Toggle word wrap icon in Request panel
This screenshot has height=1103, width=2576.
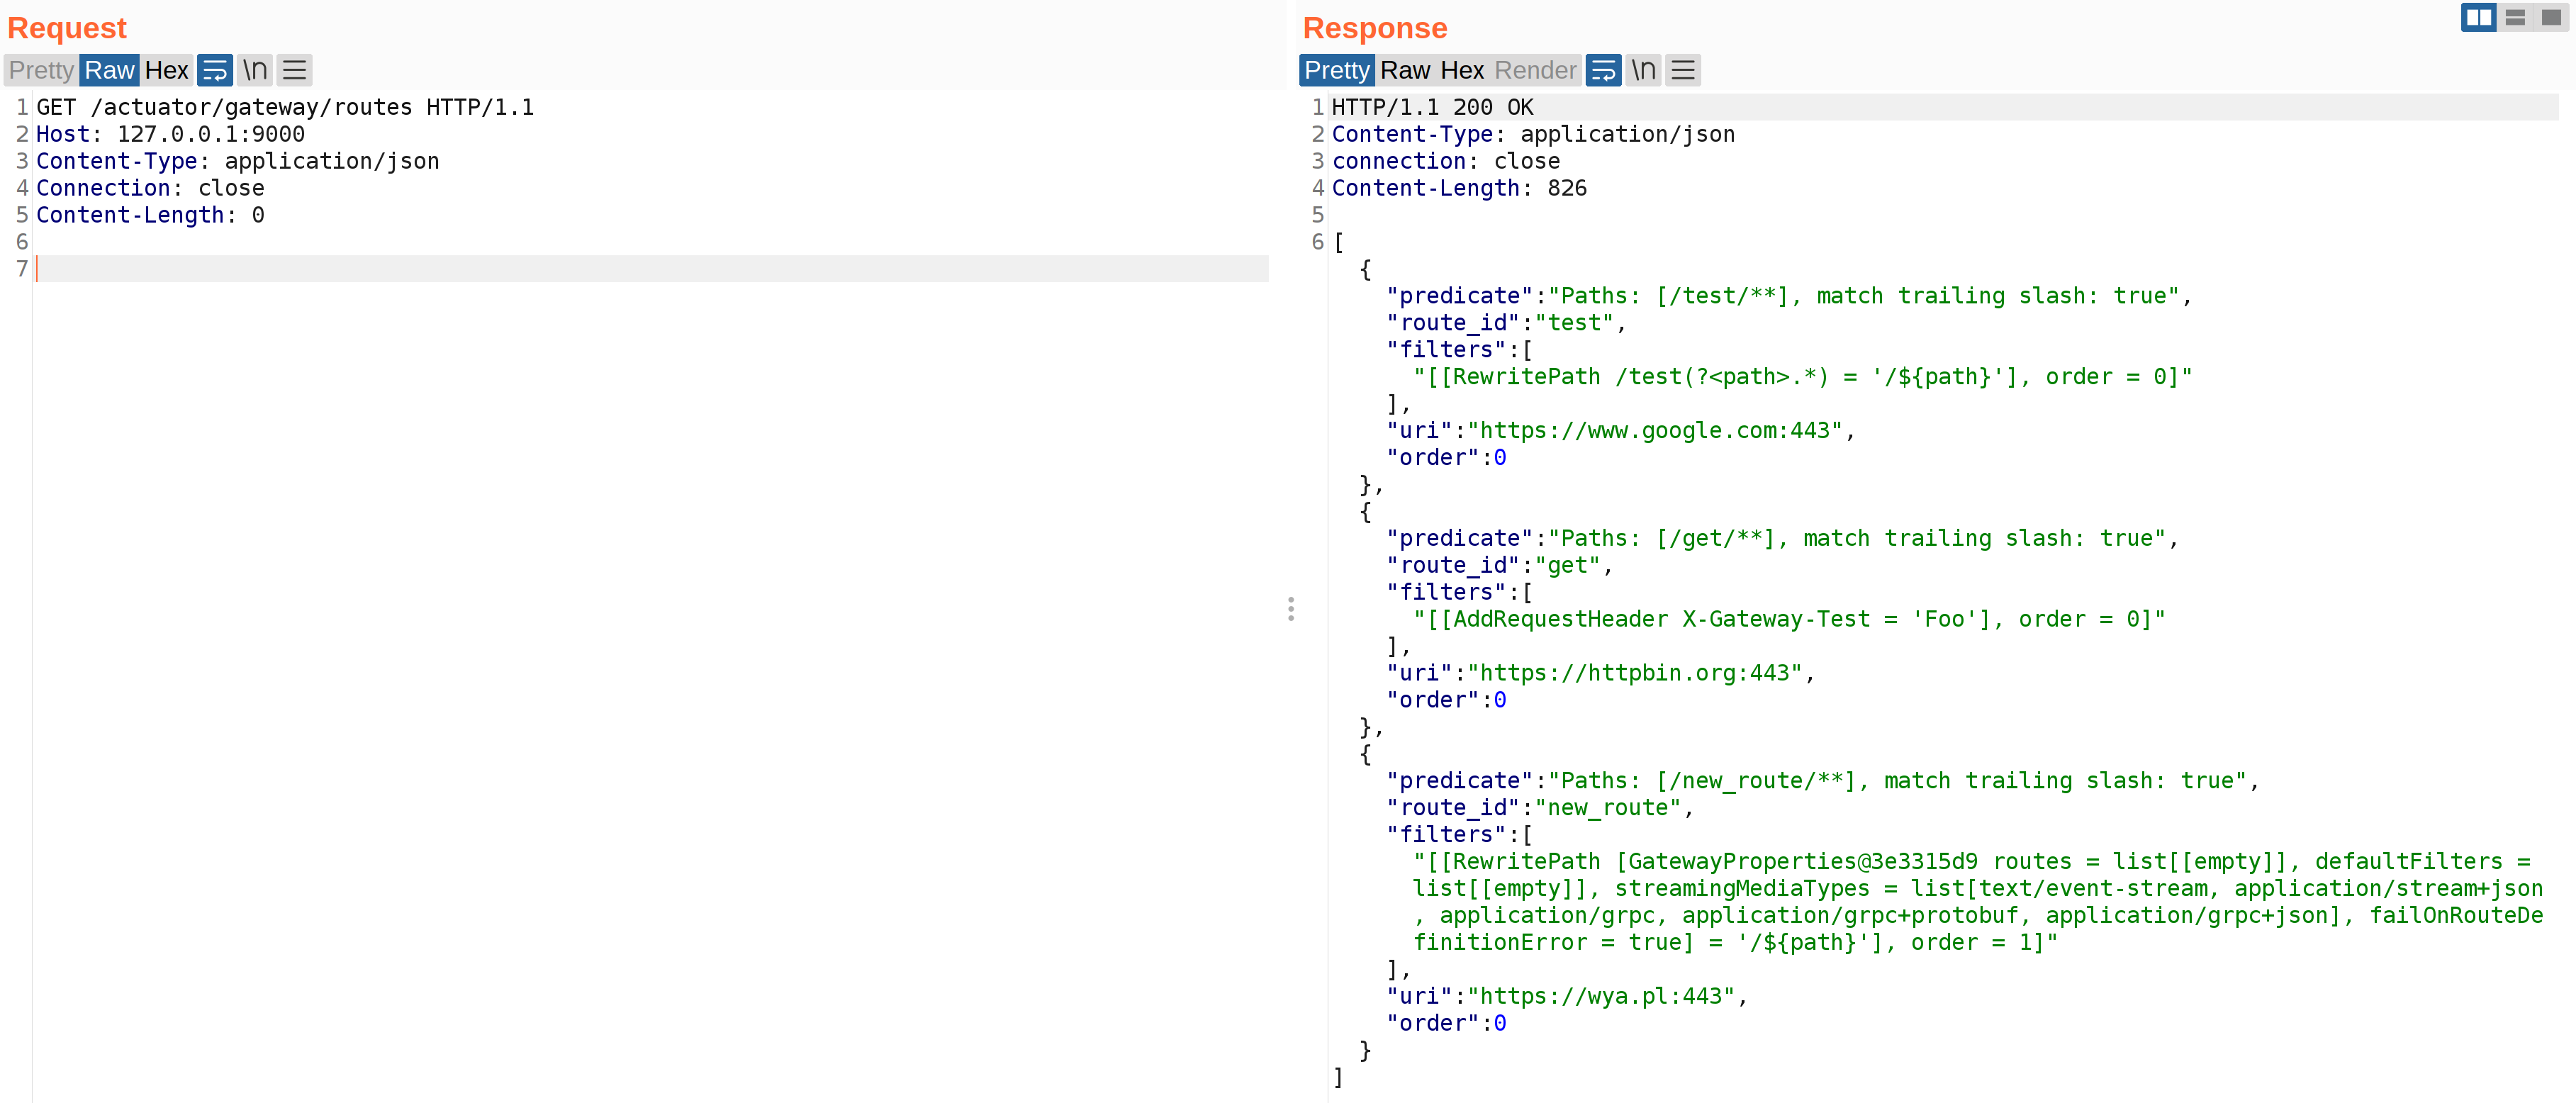tap(215, 70)
